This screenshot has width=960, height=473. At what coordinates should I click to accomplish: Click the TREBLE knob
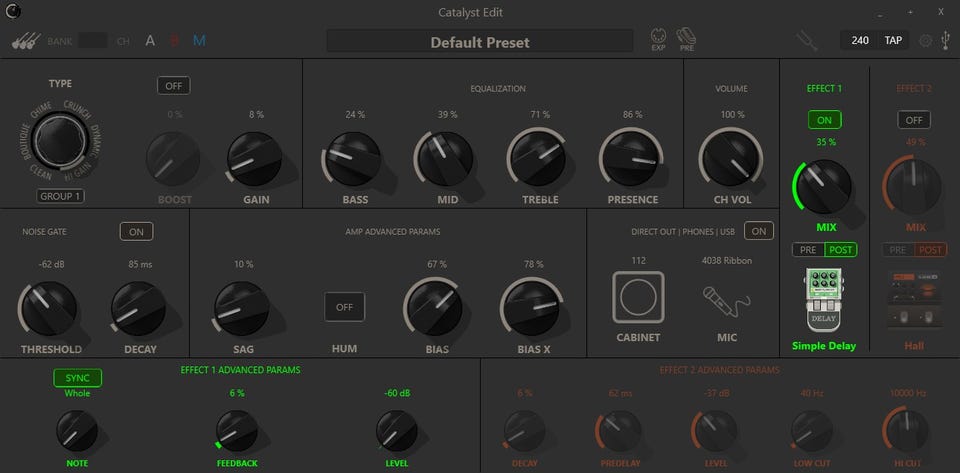pyautogui.click(x=538, y=159)
